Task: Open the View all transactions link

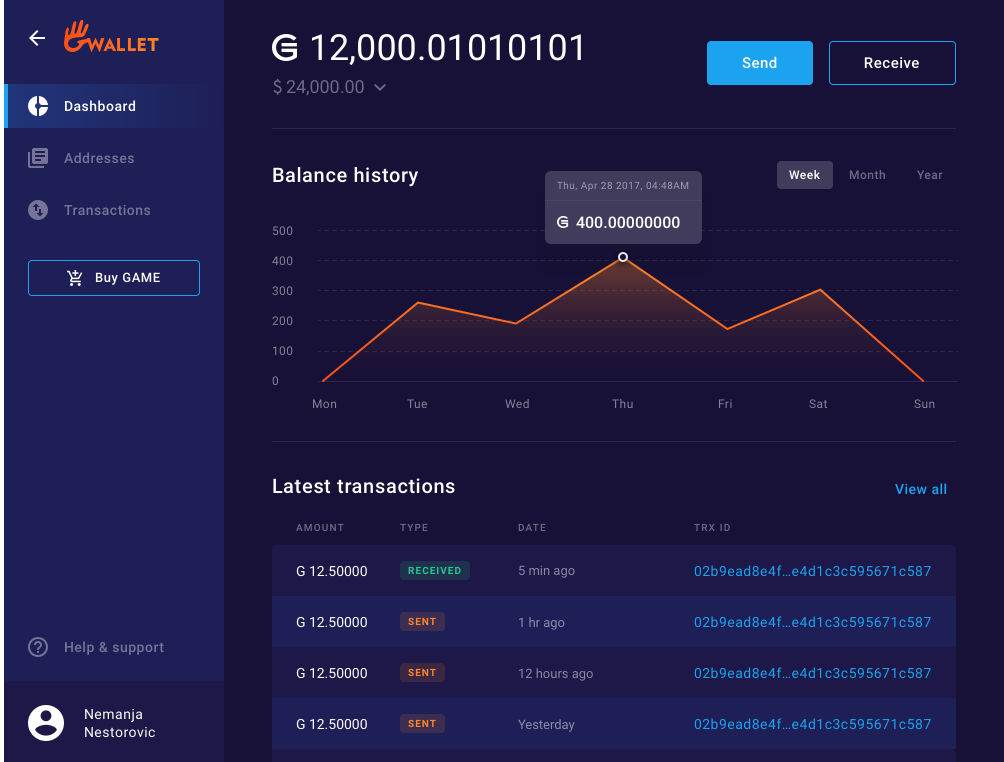Action: pos(921,489)
